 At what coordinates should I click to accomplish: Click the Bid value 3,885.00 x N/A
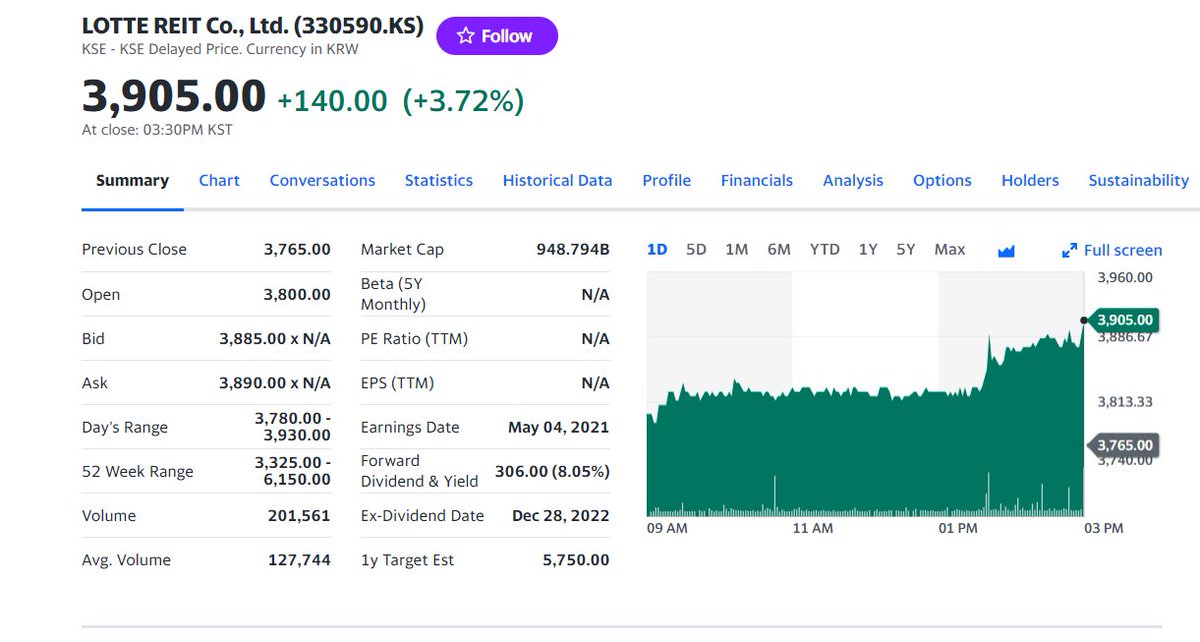(x=275, y=339)
